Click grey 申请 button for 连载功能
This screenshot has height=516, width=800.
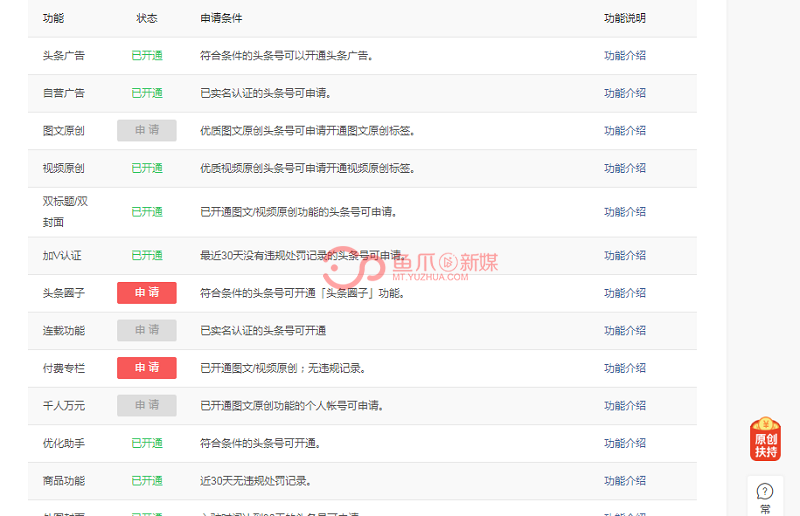[147, 331]
